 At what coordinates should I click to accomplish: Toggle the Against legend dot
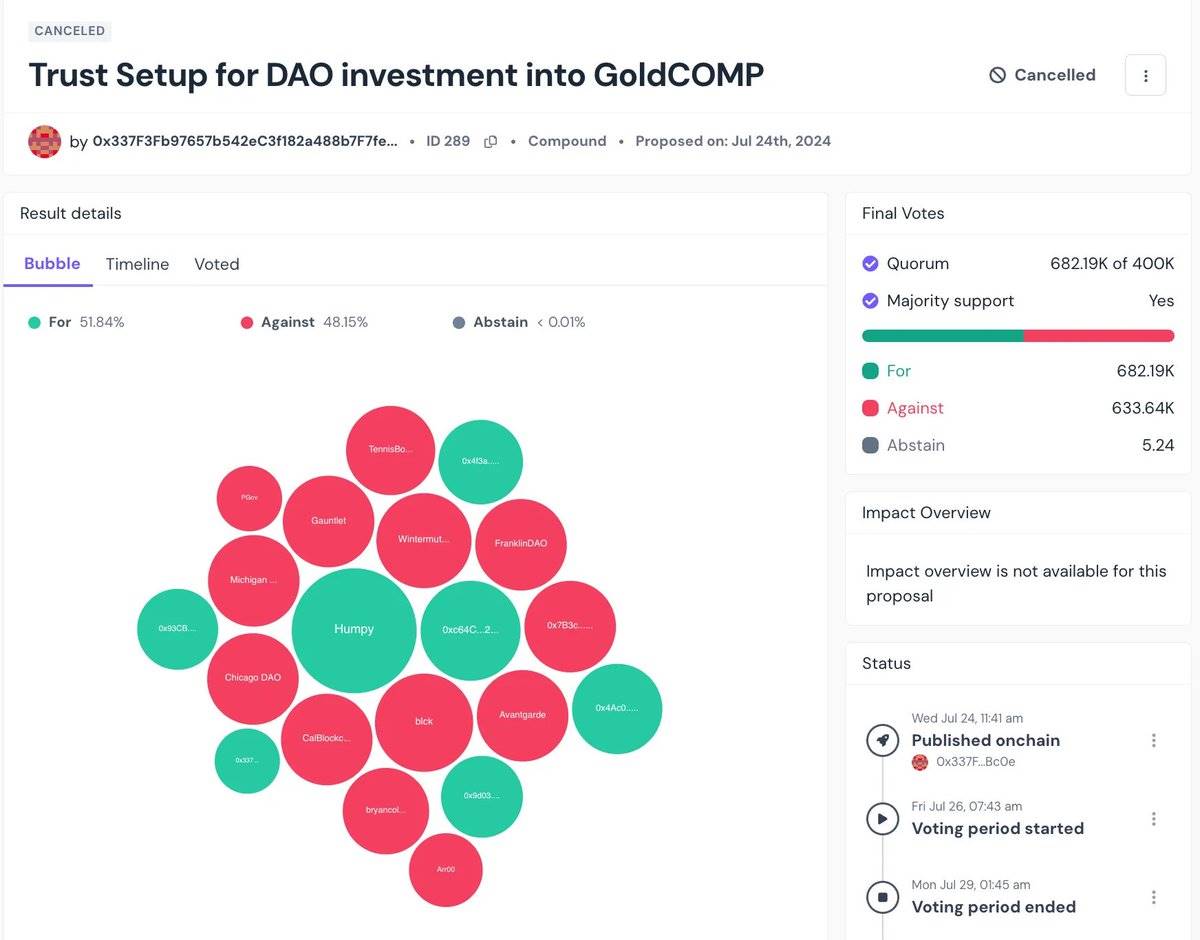pos(247,323)
